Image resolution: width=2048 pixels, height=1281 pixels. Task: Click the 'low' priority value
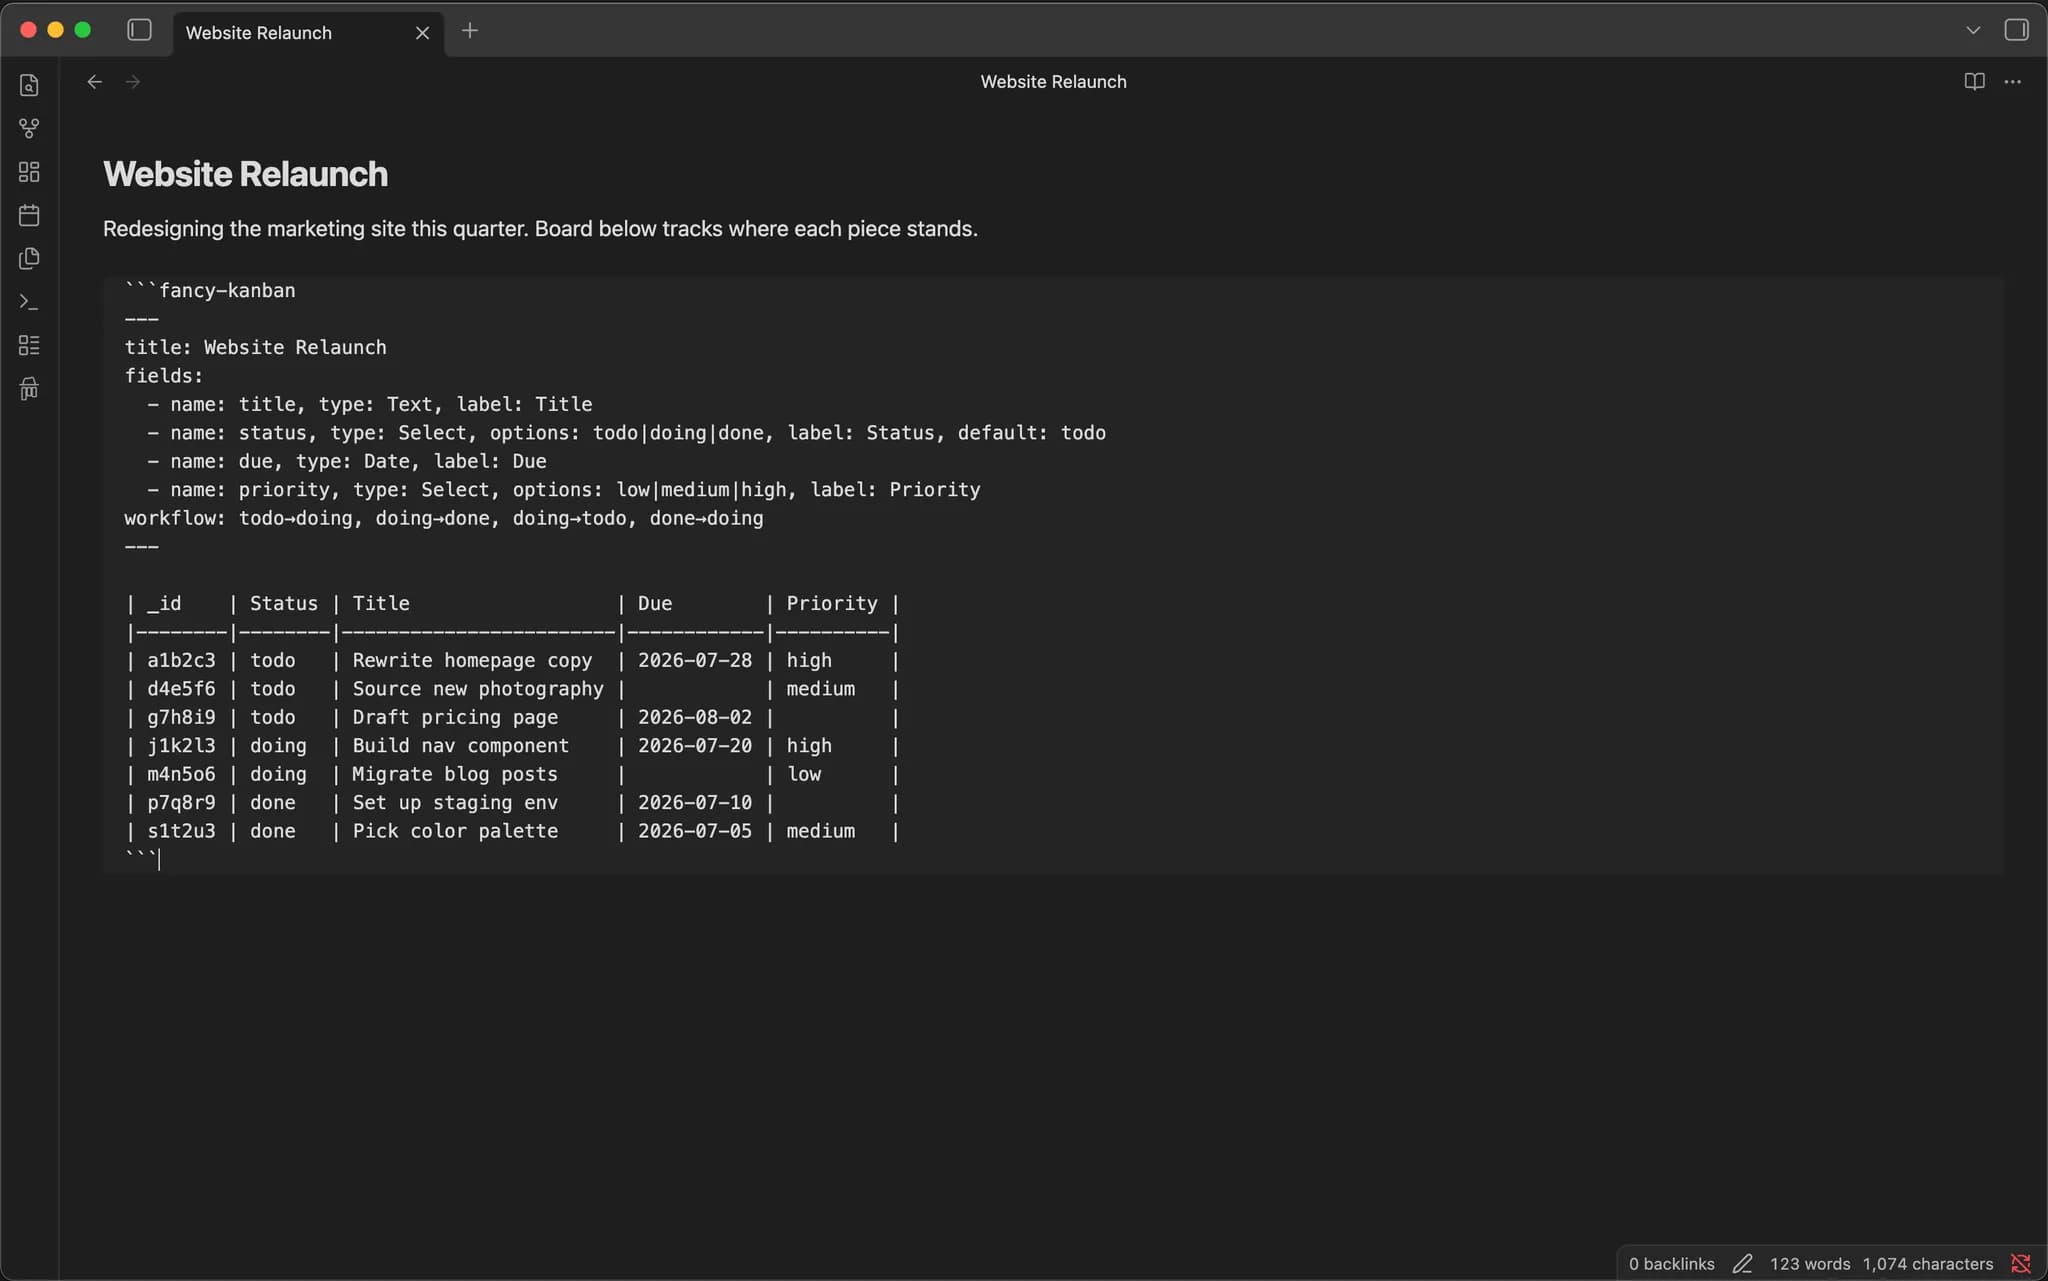pyautogui.click(x=804, y=775)
